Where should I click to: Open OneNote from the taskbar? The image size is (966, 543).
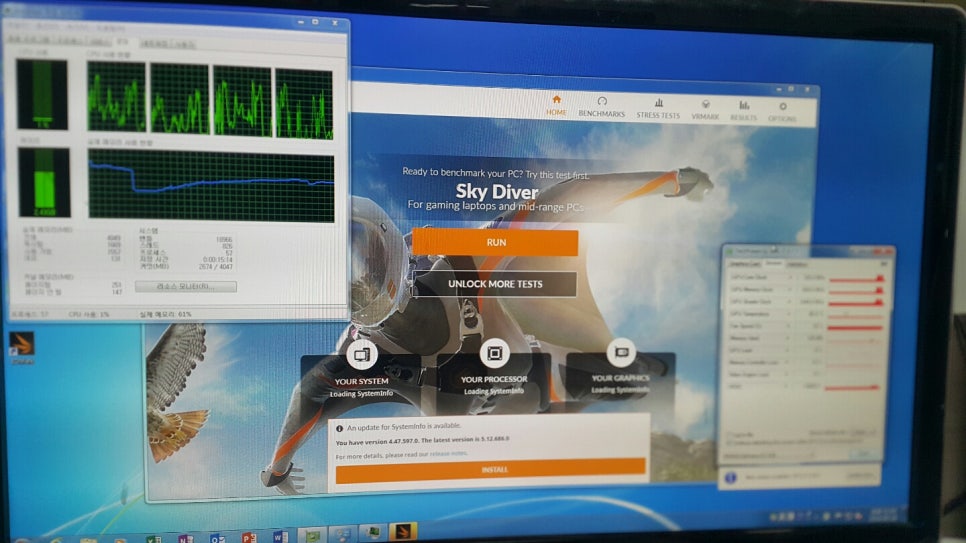pos(185,538)
